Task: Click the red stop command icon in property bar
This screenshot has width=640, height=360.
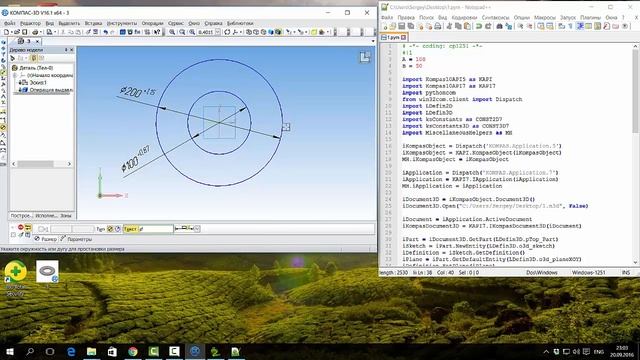Action: click(x=20, y=227)
